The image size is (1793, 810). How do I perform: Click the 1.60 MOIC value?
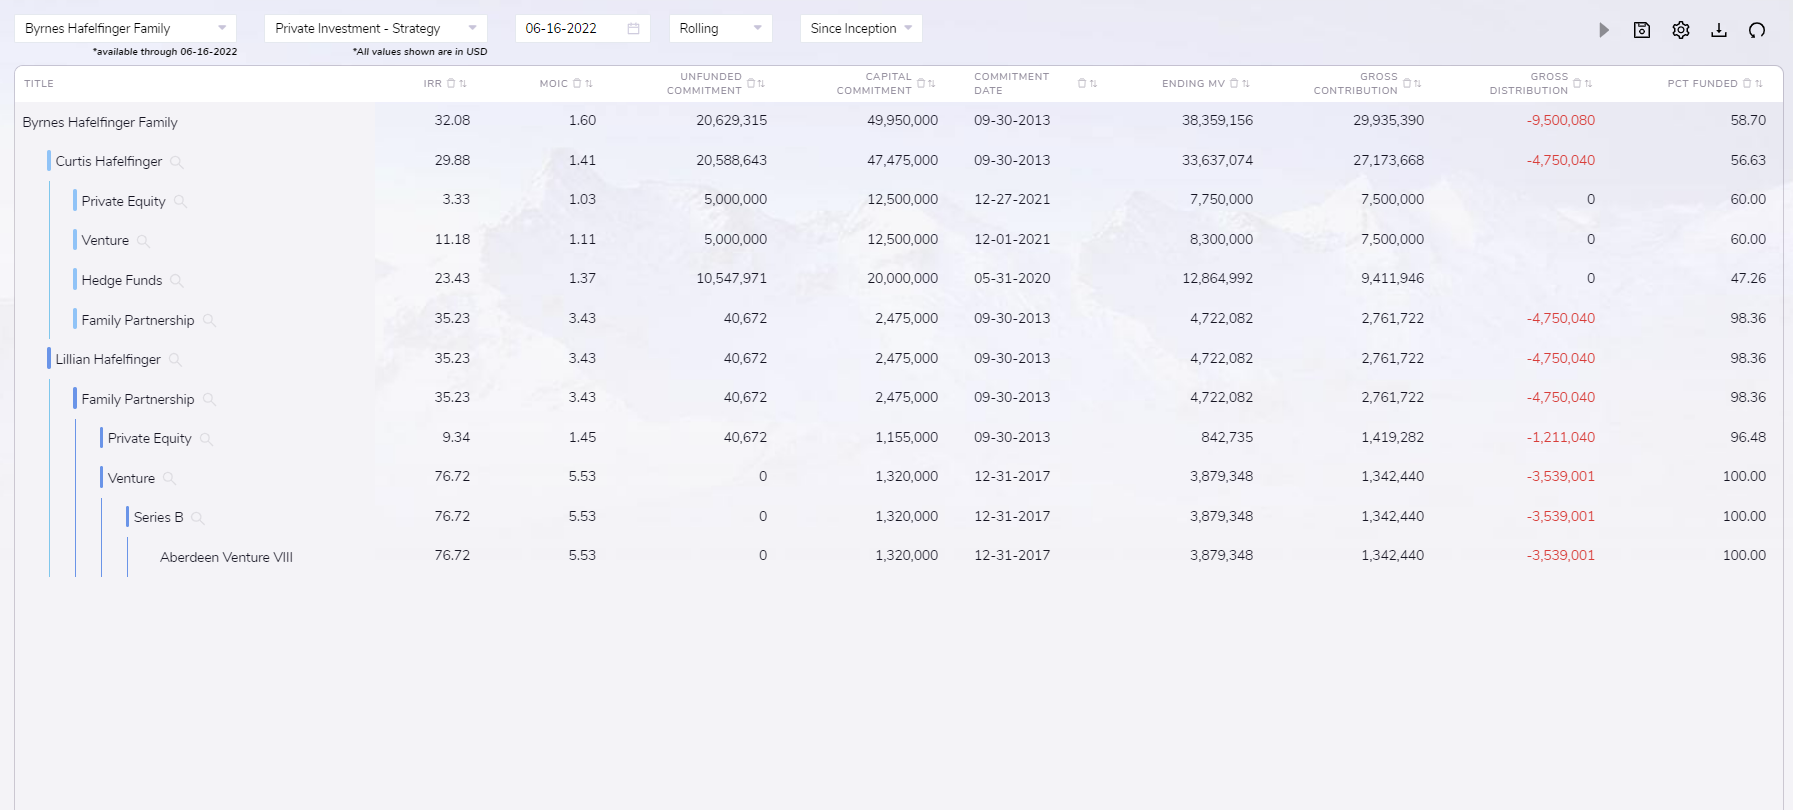point(582,120)
